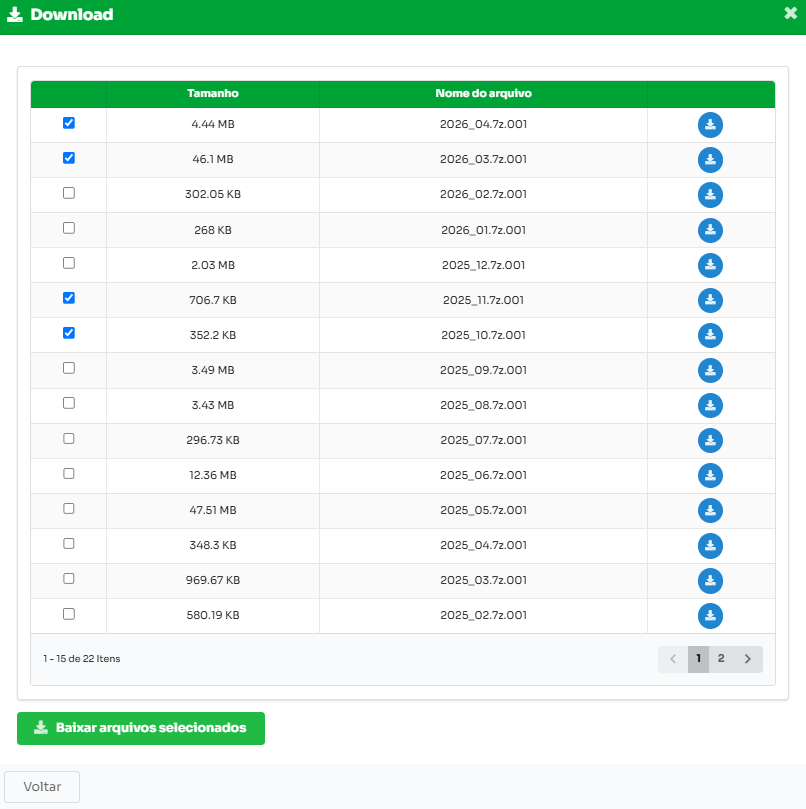Click the 4.44 MB size cell
Image resolution: width=806 pixels, height=809 pixels.
(213, 124)
